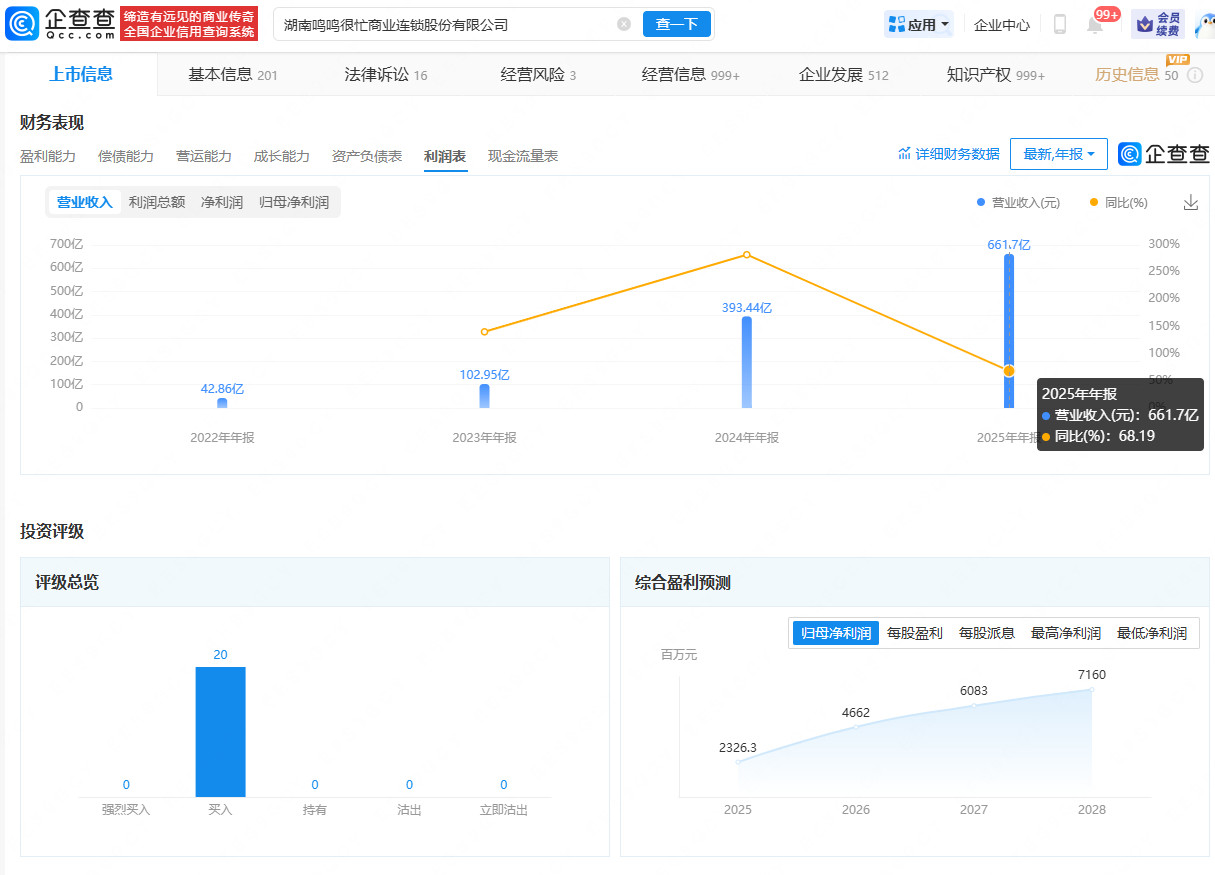Toggle 营业收入(元) legend series

click(x=1018, y=202)
